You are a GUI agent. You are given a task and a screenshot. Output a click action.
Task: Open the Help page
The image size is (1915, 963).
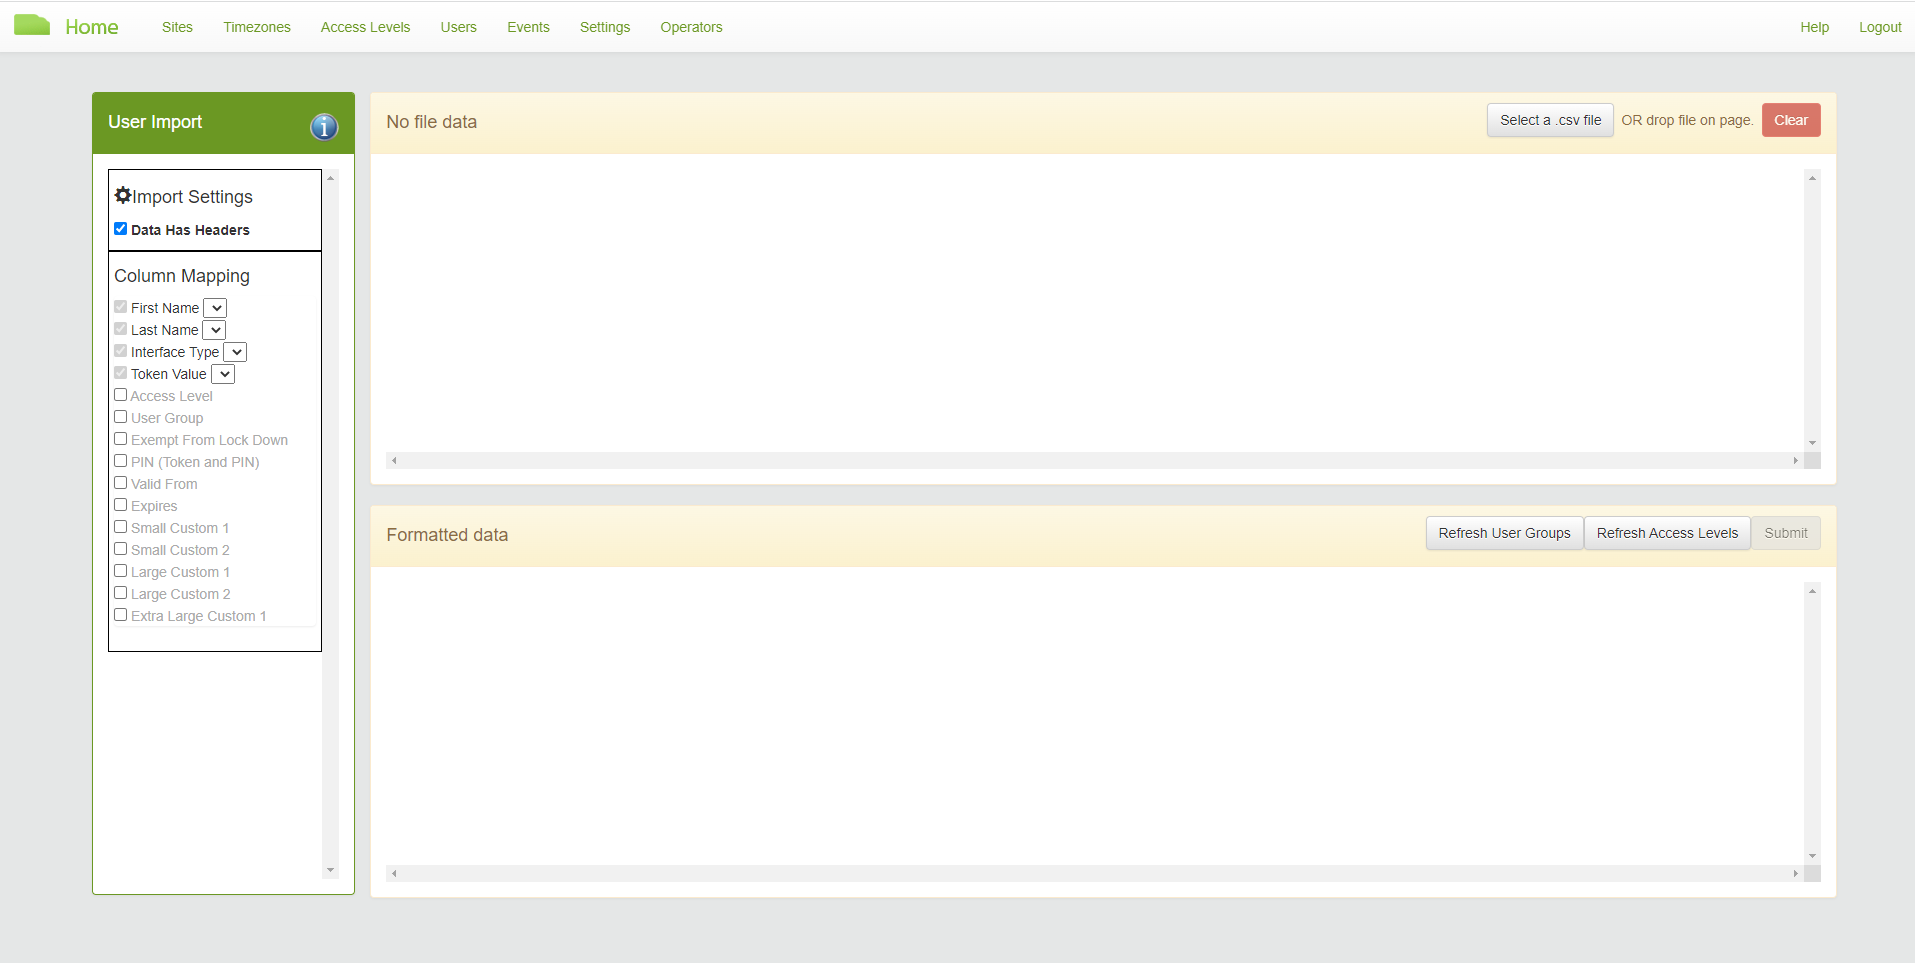click(1814, 27)
